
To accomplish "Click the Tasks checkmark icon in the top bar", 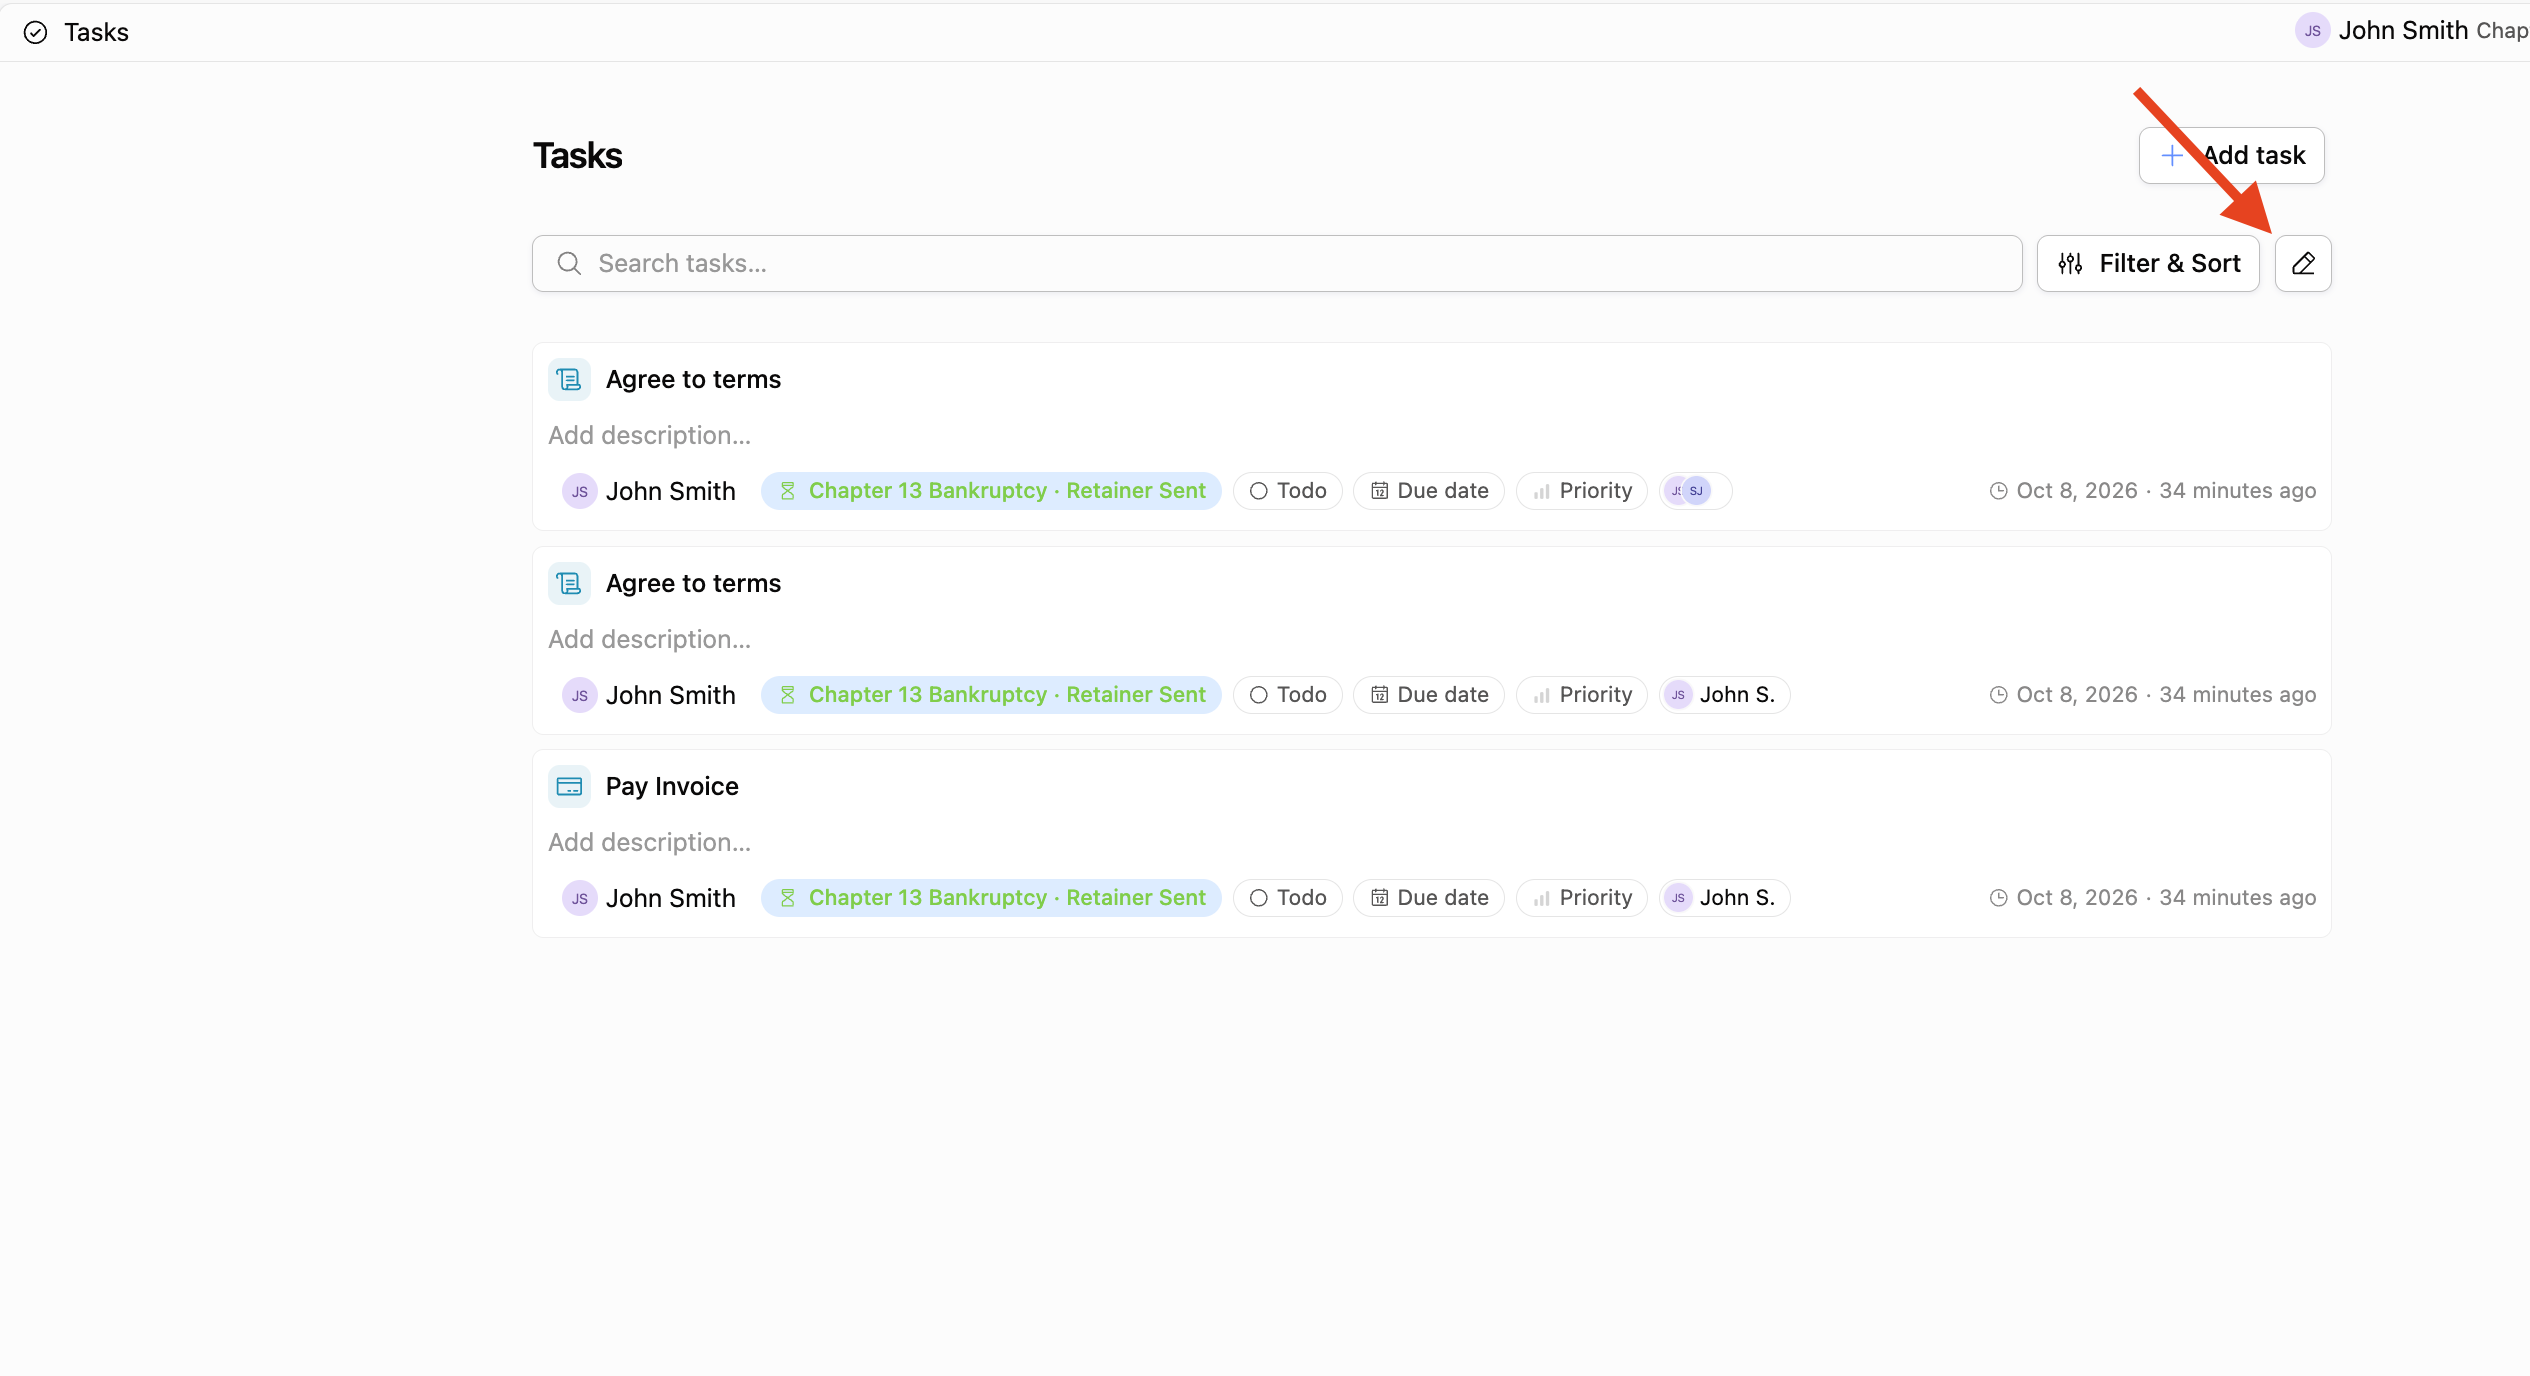I will (35, 32).
